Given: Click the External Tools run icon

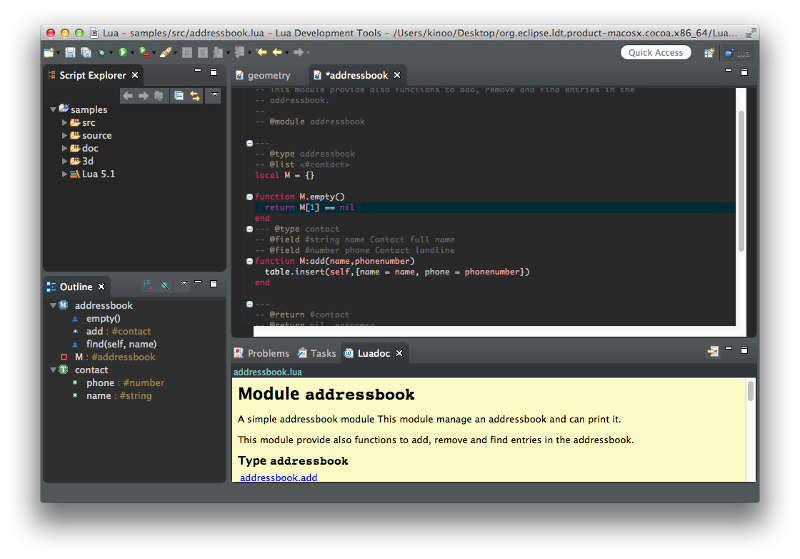Looking at the screenshot, I should [144, 53].
